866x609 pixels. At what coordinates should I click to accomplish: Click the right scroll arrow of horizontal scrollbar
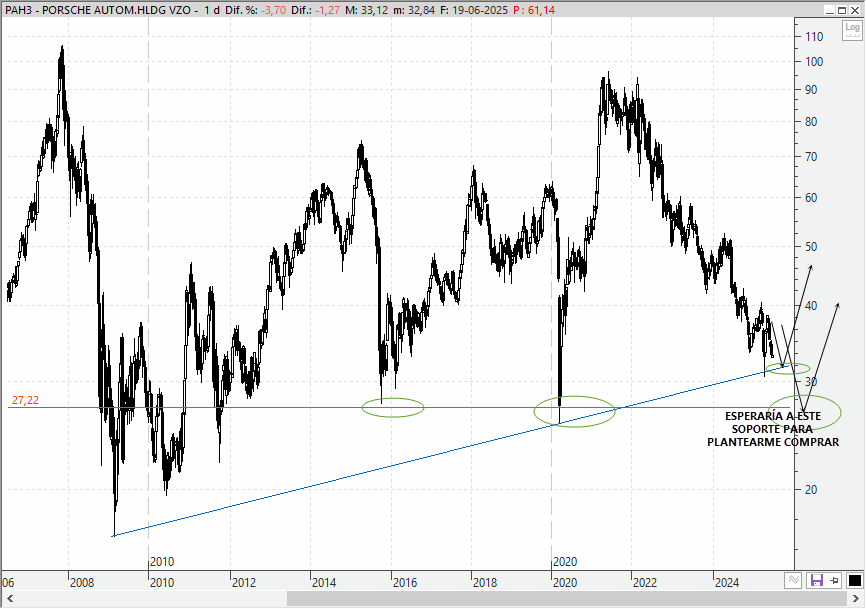[856, 599]
